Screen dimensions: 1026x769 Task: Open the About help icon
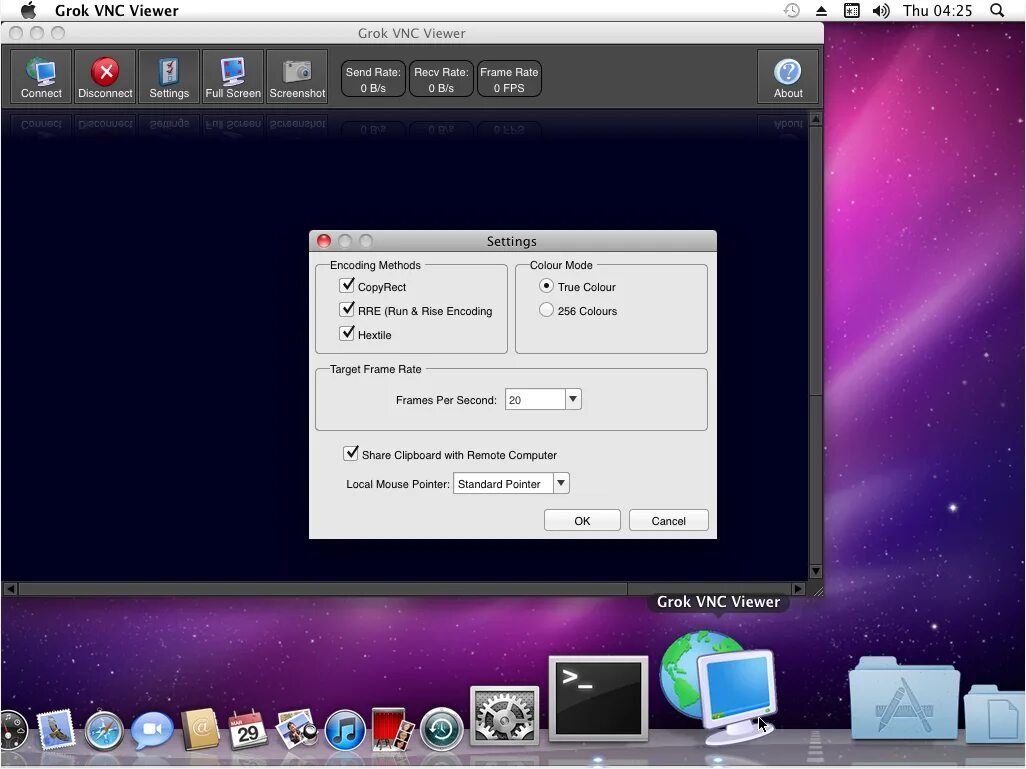[788, 77]
